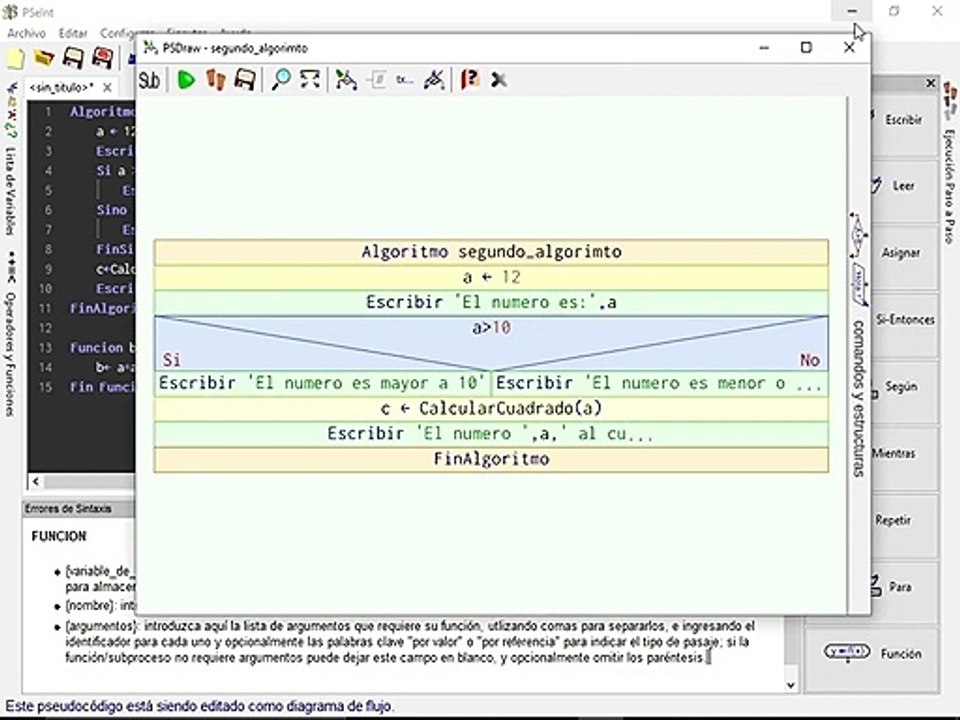Screen dimensions: 960x720
Task: Click the greyed box-diagram style icon
Action: (x=377, y=80)
